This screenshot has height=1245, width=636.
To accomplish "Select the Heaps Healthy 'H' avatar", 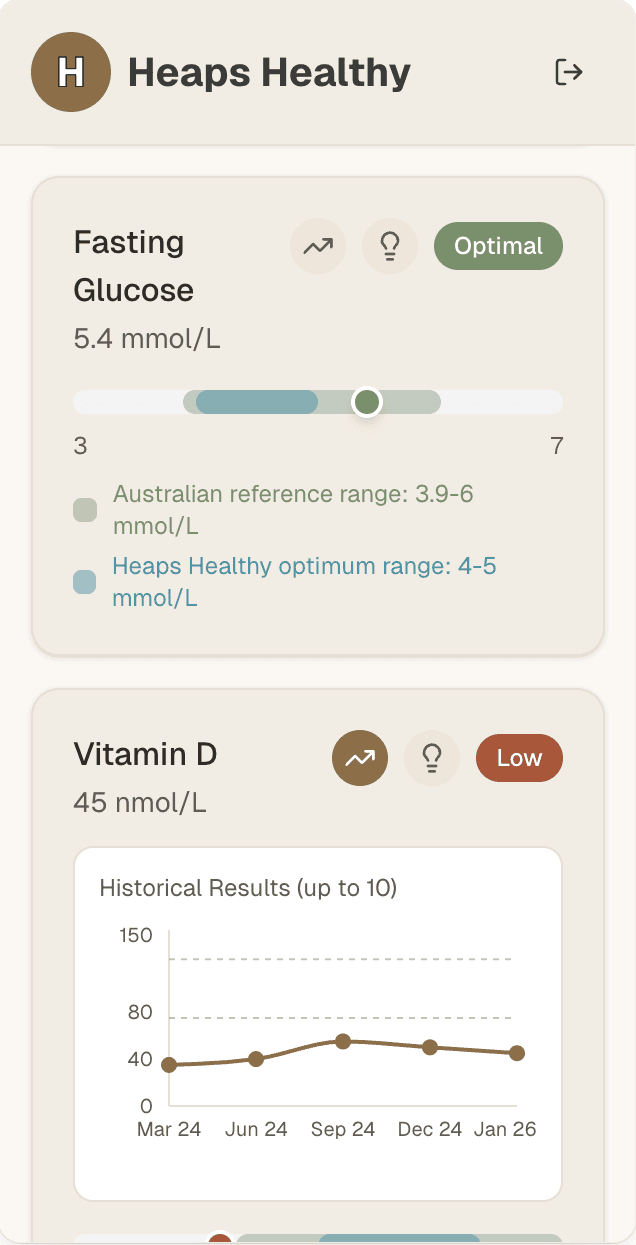I will coord(71,71).
